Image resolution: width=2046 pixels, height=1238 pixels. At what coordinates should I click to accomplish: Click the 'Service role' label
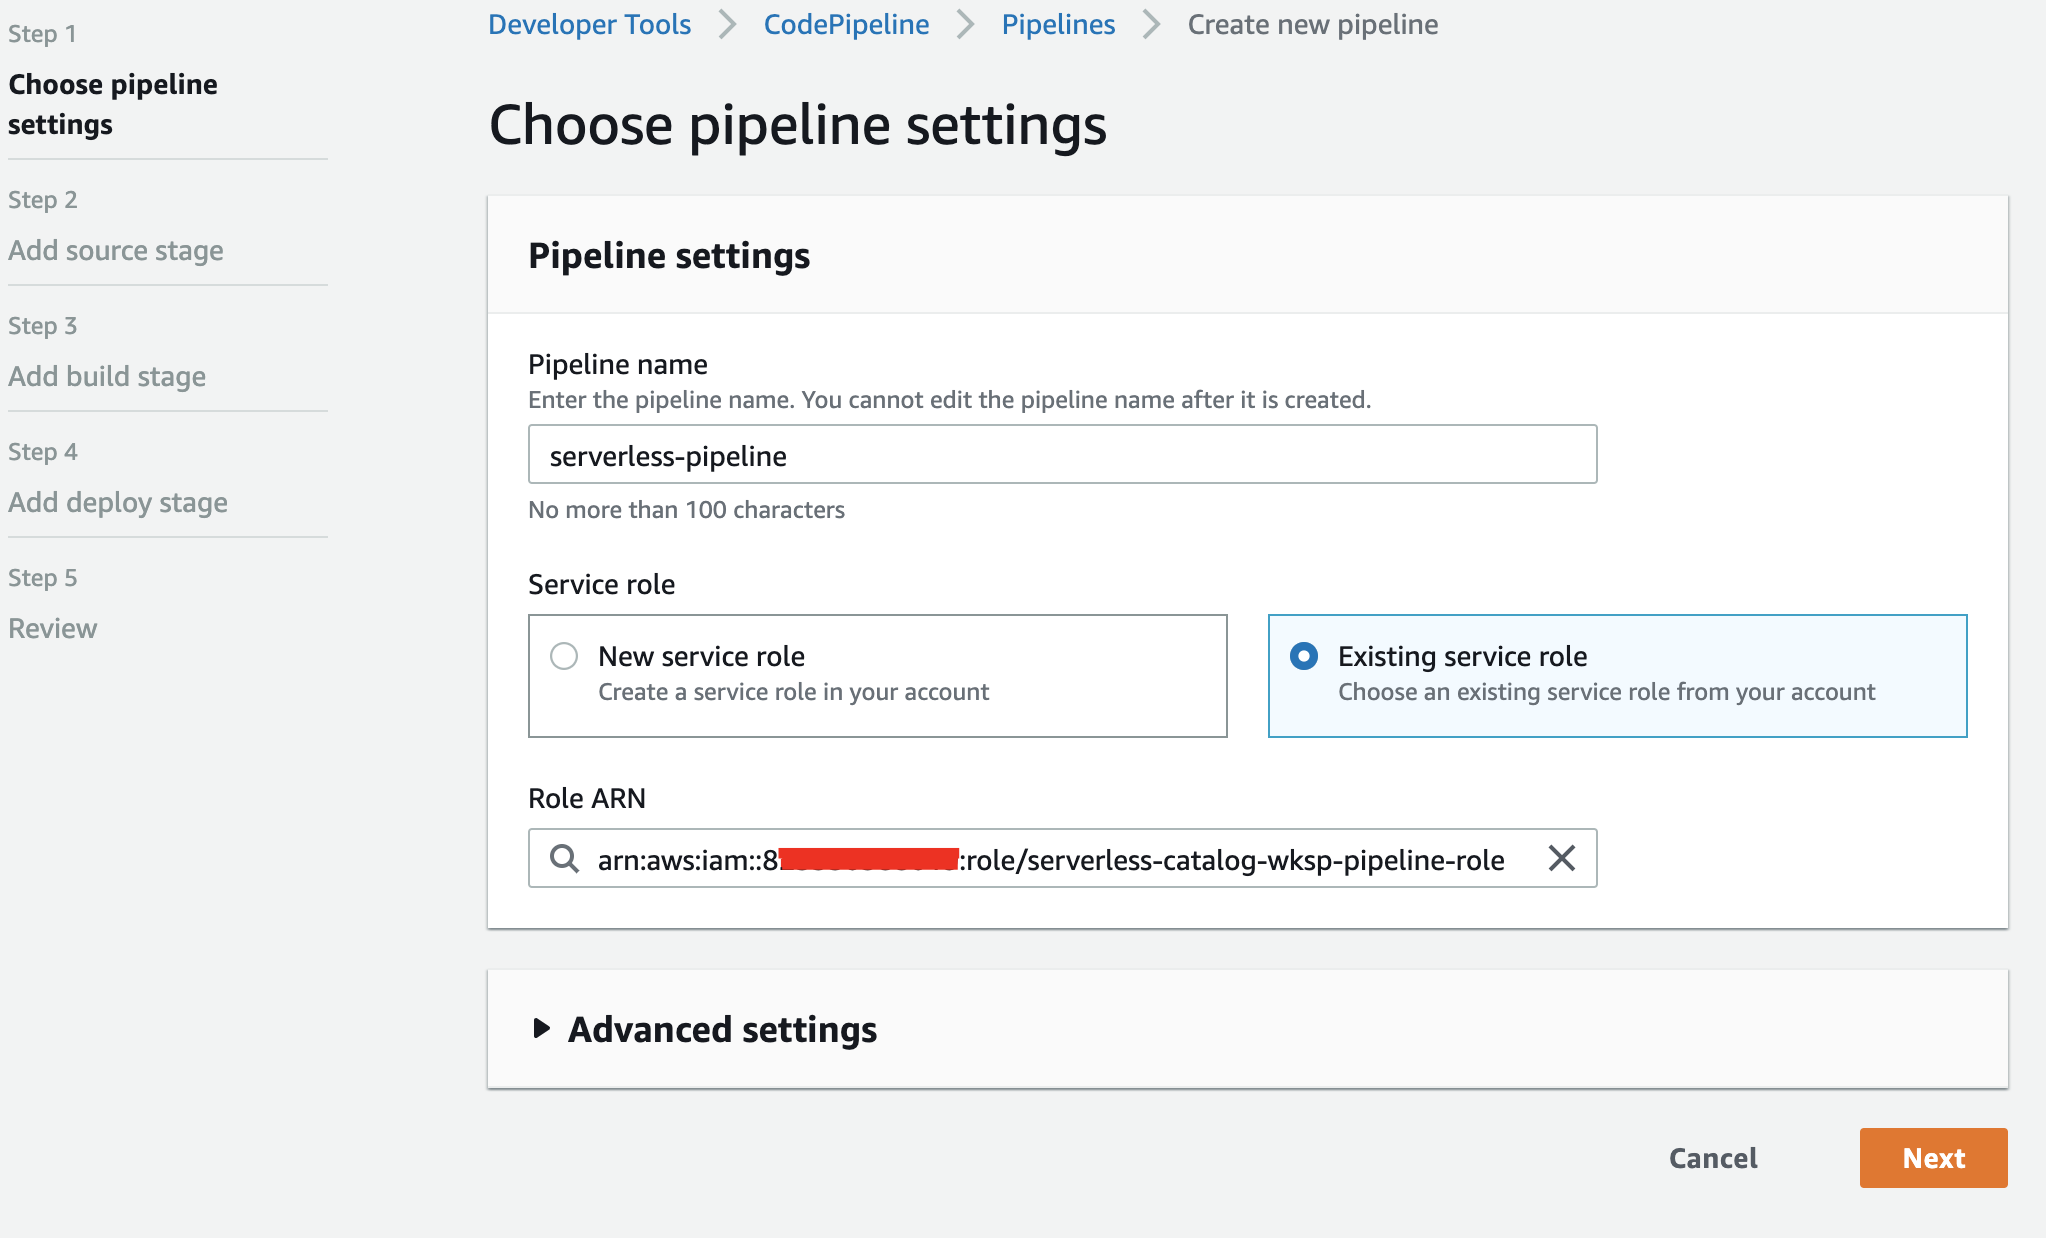(601, 584)
